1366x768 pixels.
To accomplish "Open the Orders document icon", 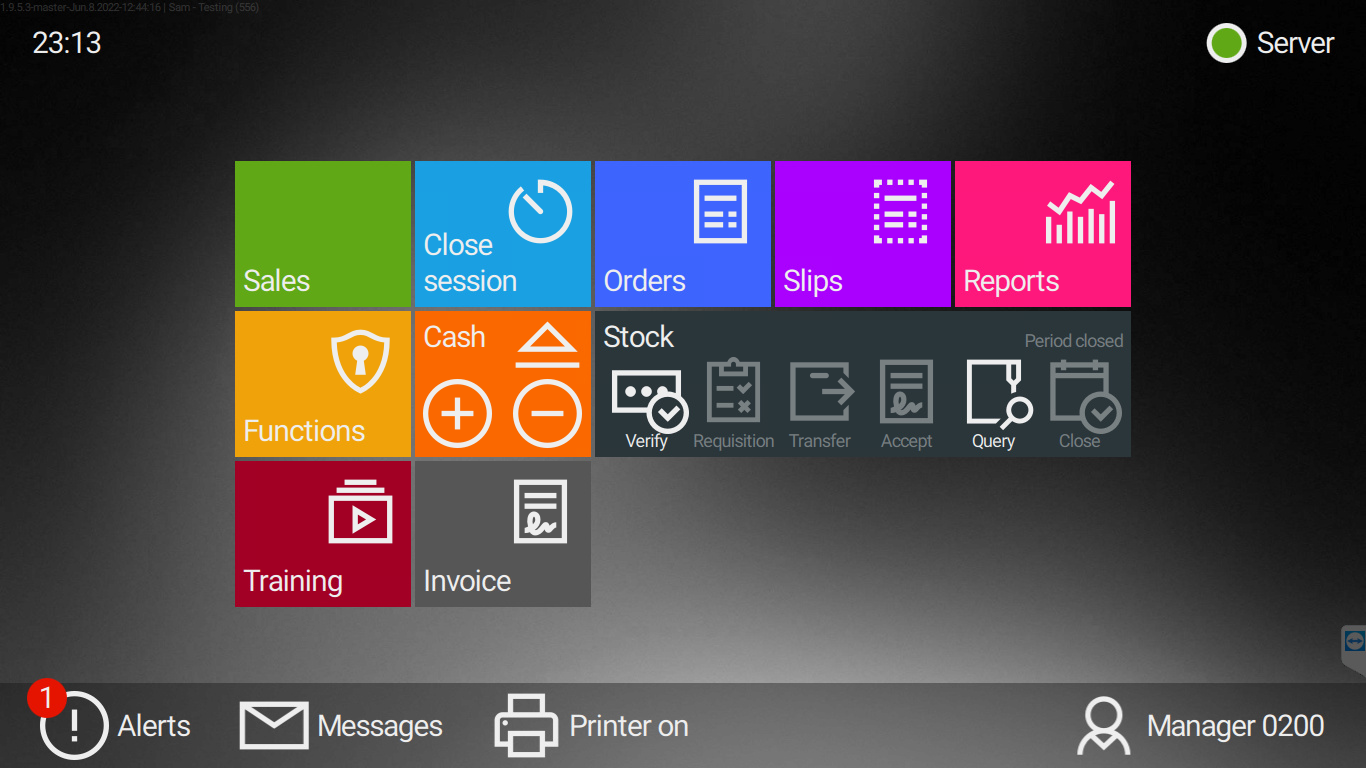I will [x=720, y=211].
